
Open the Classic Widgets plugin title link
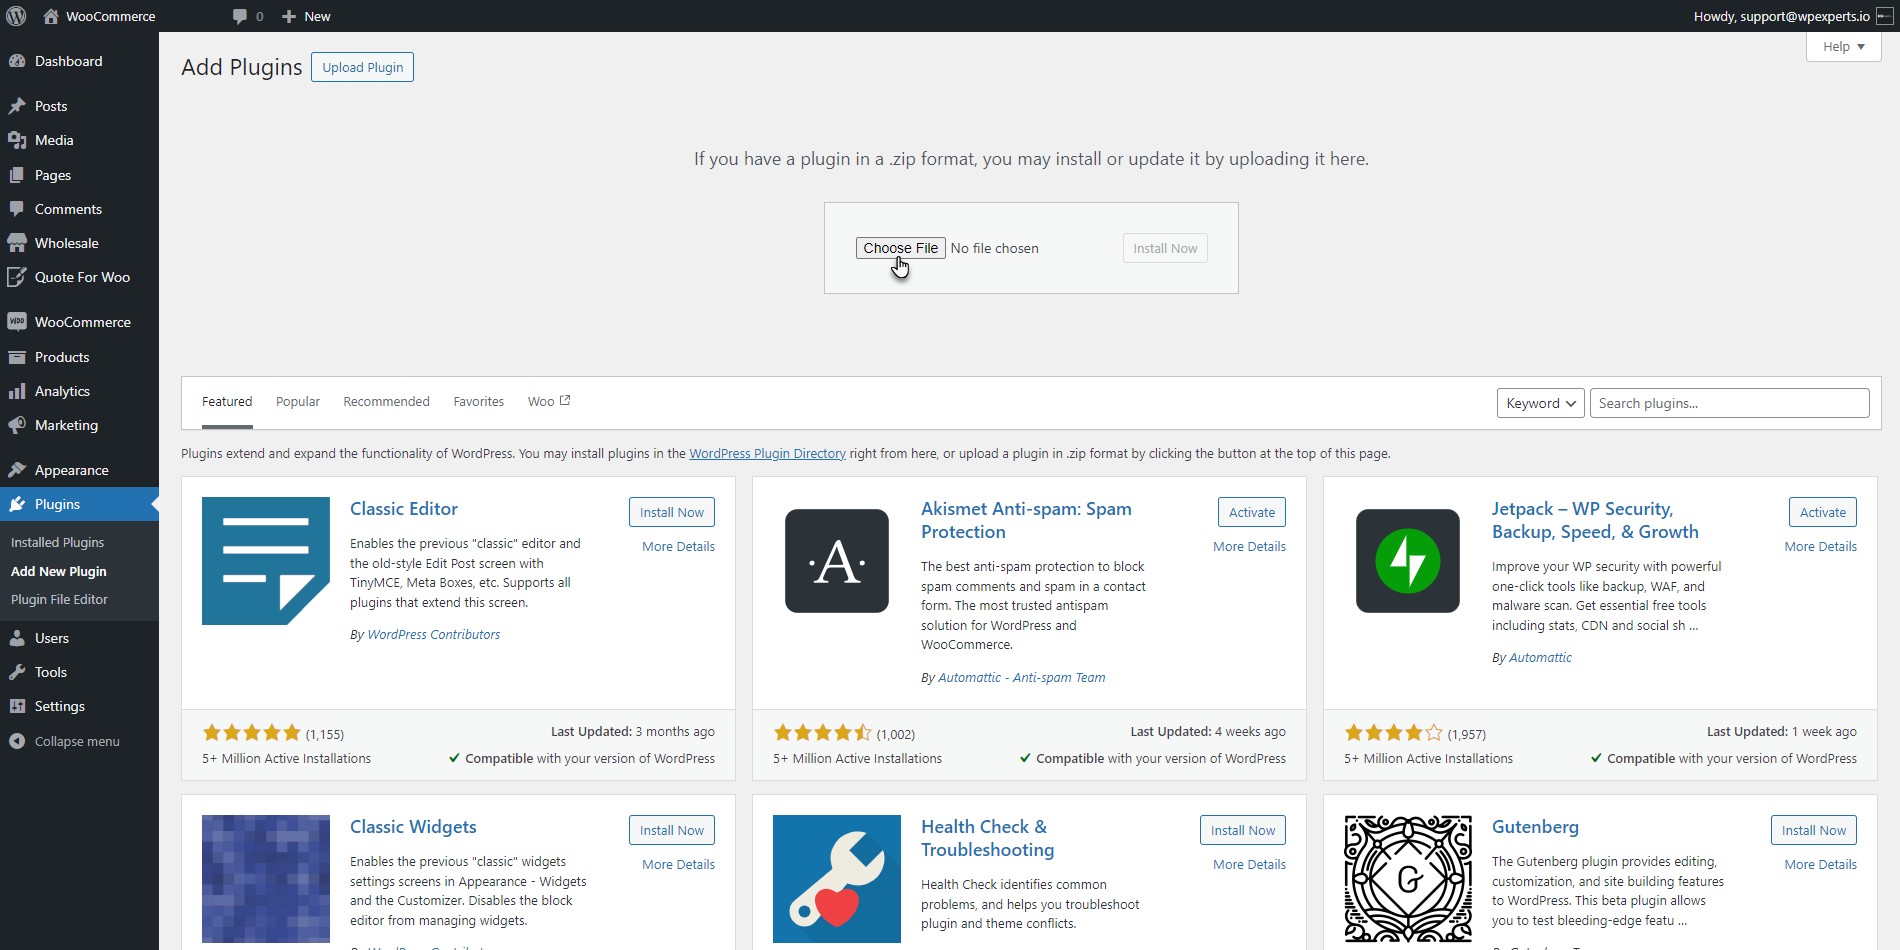point(413,827)
